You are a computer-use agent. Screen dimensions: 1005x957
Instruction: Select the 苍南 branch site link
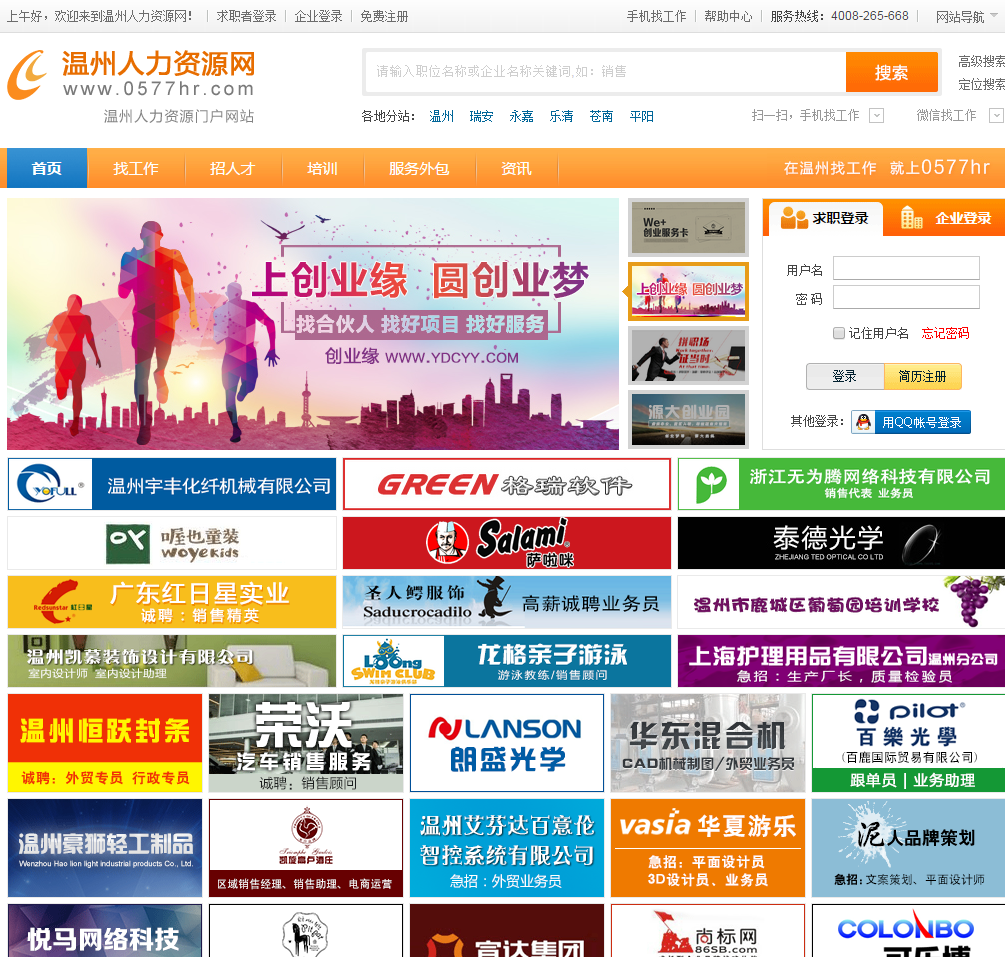point(601,116)
